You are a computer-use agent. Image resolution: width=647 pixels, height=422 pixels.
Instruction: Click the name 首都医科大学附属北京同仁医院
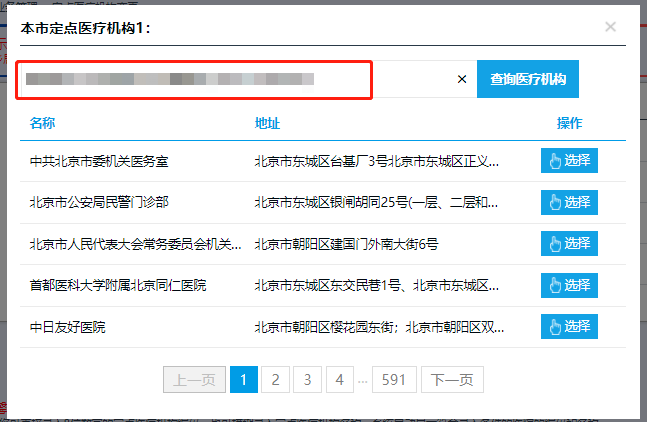pos(118,285)
